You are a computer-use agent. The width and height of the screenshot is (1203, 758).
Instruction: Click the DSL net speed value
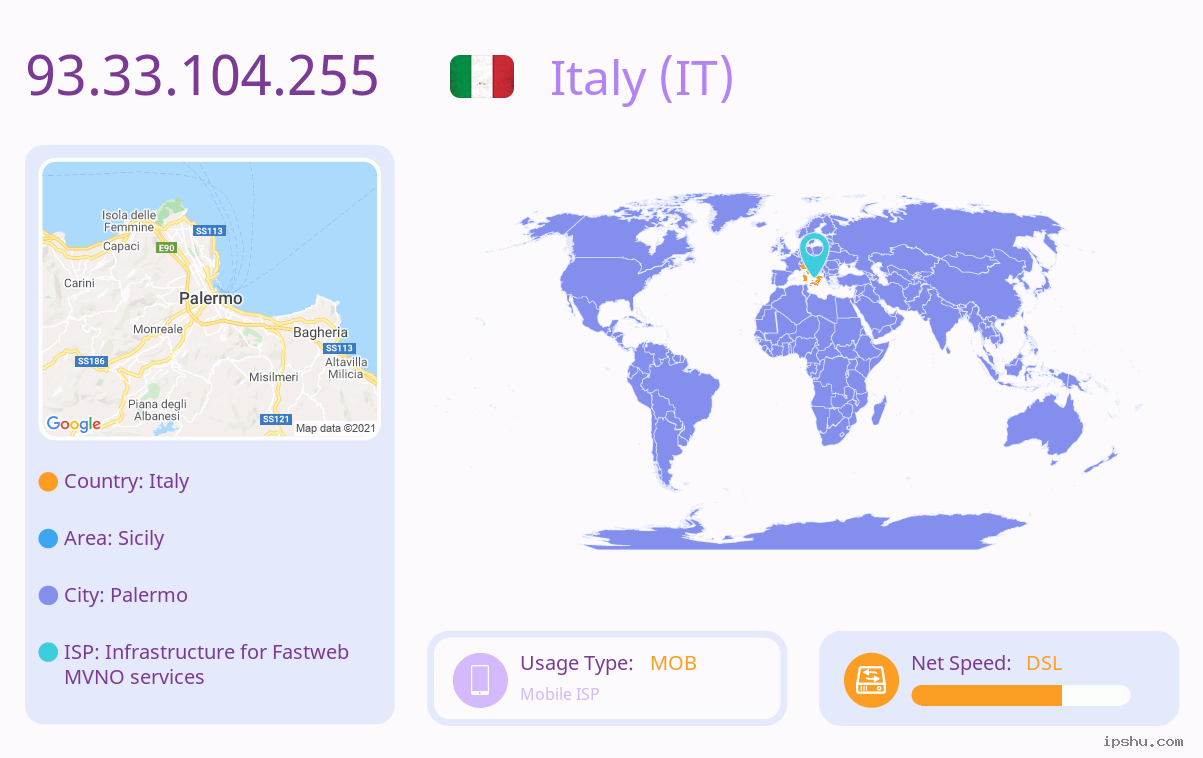click(x=1044, y=663)
